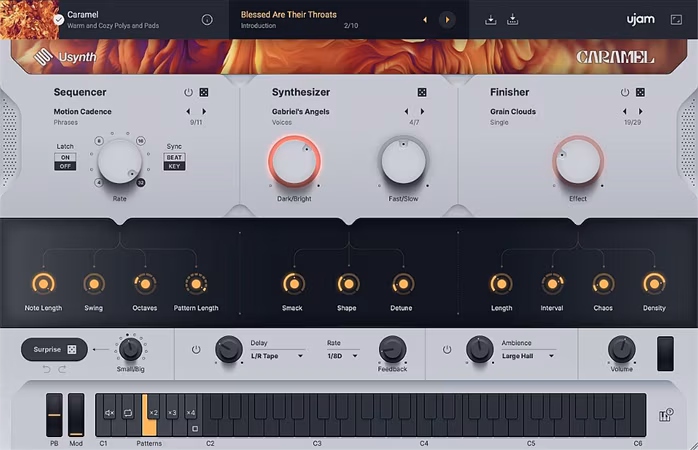Toggle the Finisher power button

tap(624, 92)
